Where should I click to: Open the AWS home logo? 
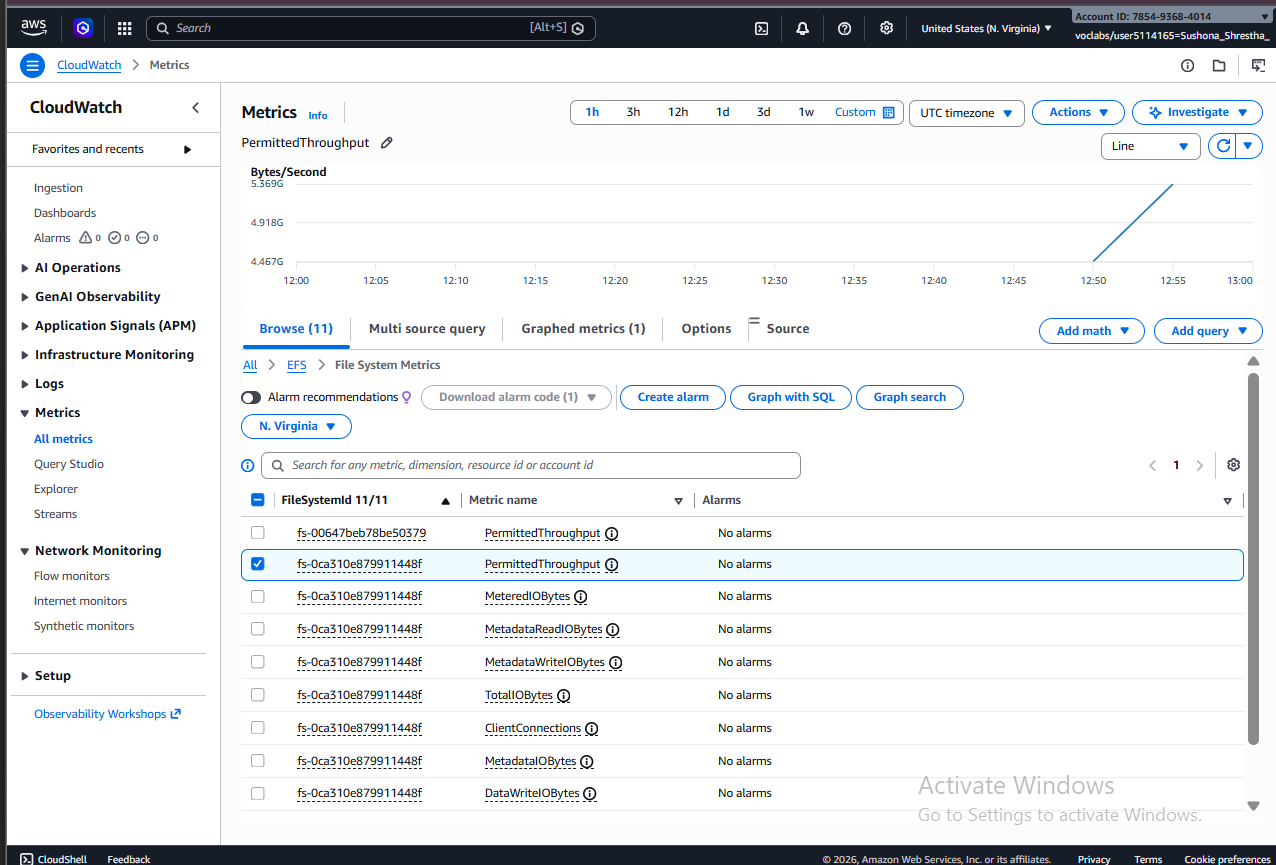click(33, 28)
